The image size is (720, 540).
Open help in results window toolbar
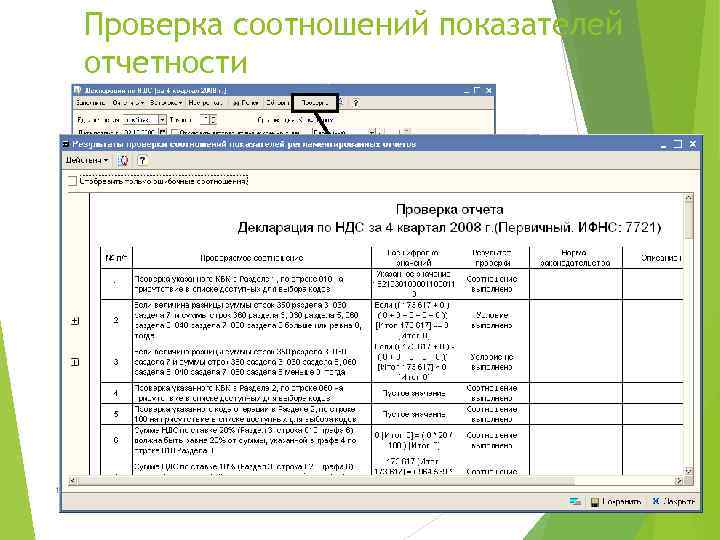142,160
